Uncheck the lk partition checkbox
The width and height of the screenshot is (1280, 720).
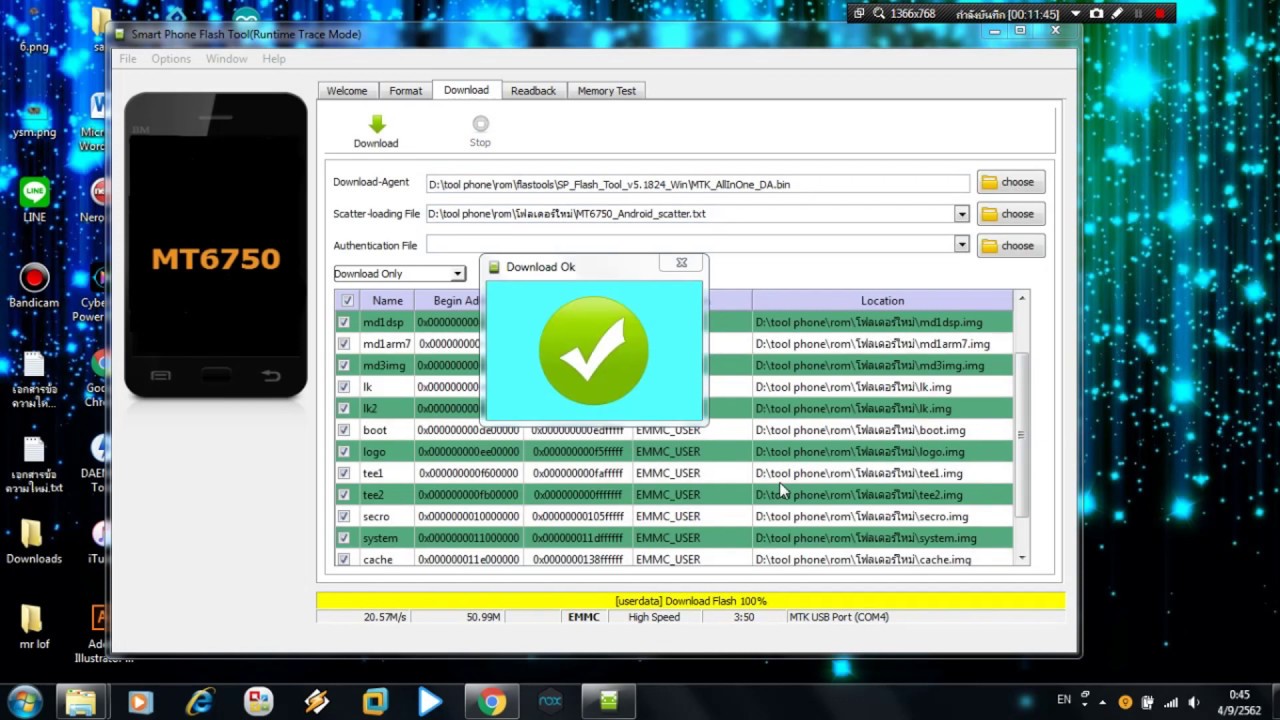344,387
